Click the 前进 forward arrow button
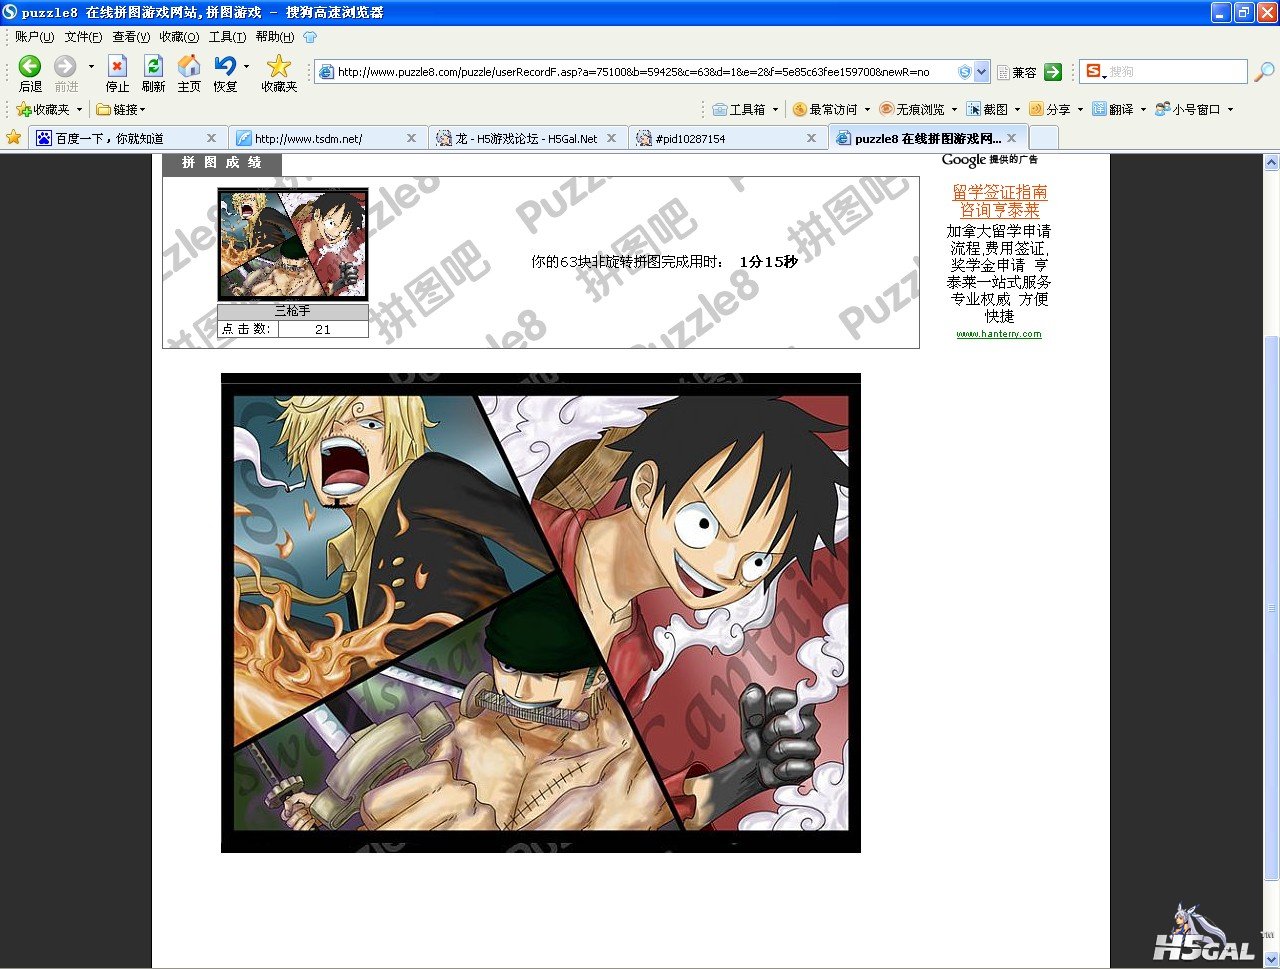 (66, 73)
